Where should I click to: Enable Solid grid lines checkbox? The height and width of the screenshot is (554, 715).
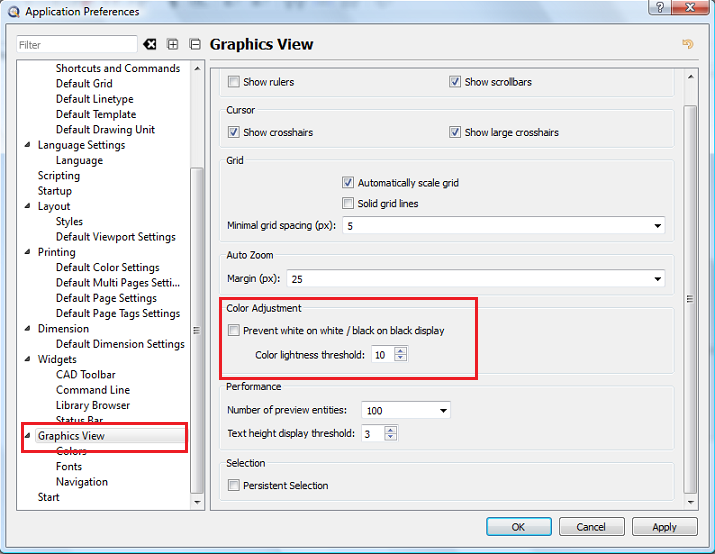coord(348,204)
